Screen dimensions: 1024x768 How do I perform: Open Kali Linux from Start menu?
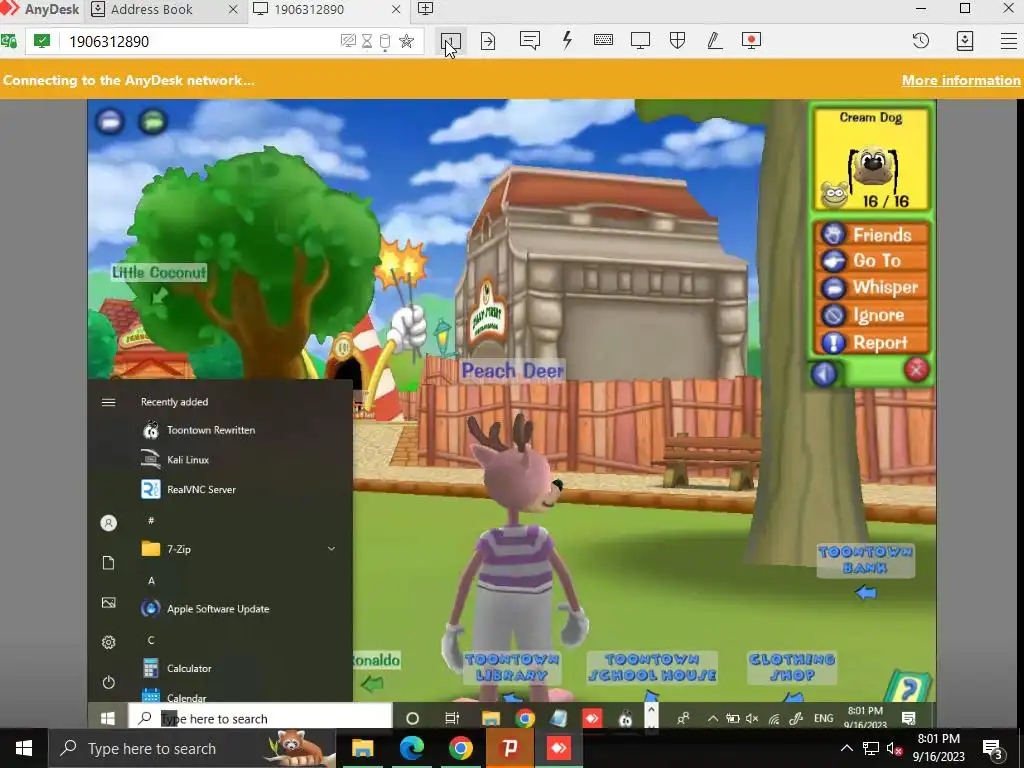pos(187,460)
